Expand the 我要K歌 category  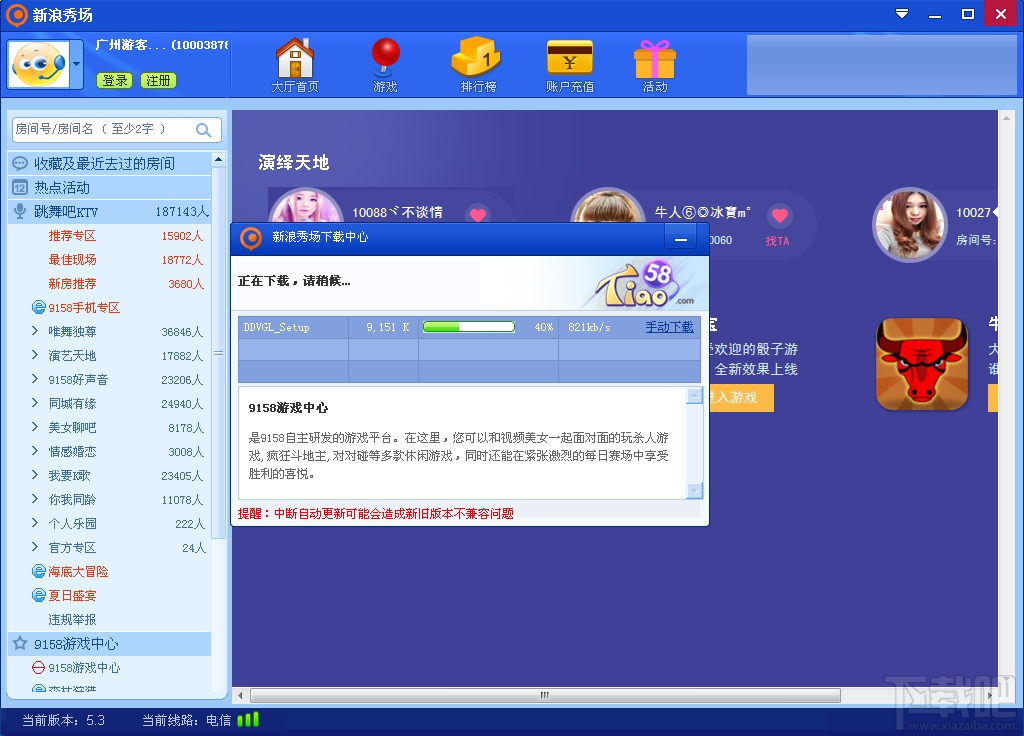pos(35,475)
